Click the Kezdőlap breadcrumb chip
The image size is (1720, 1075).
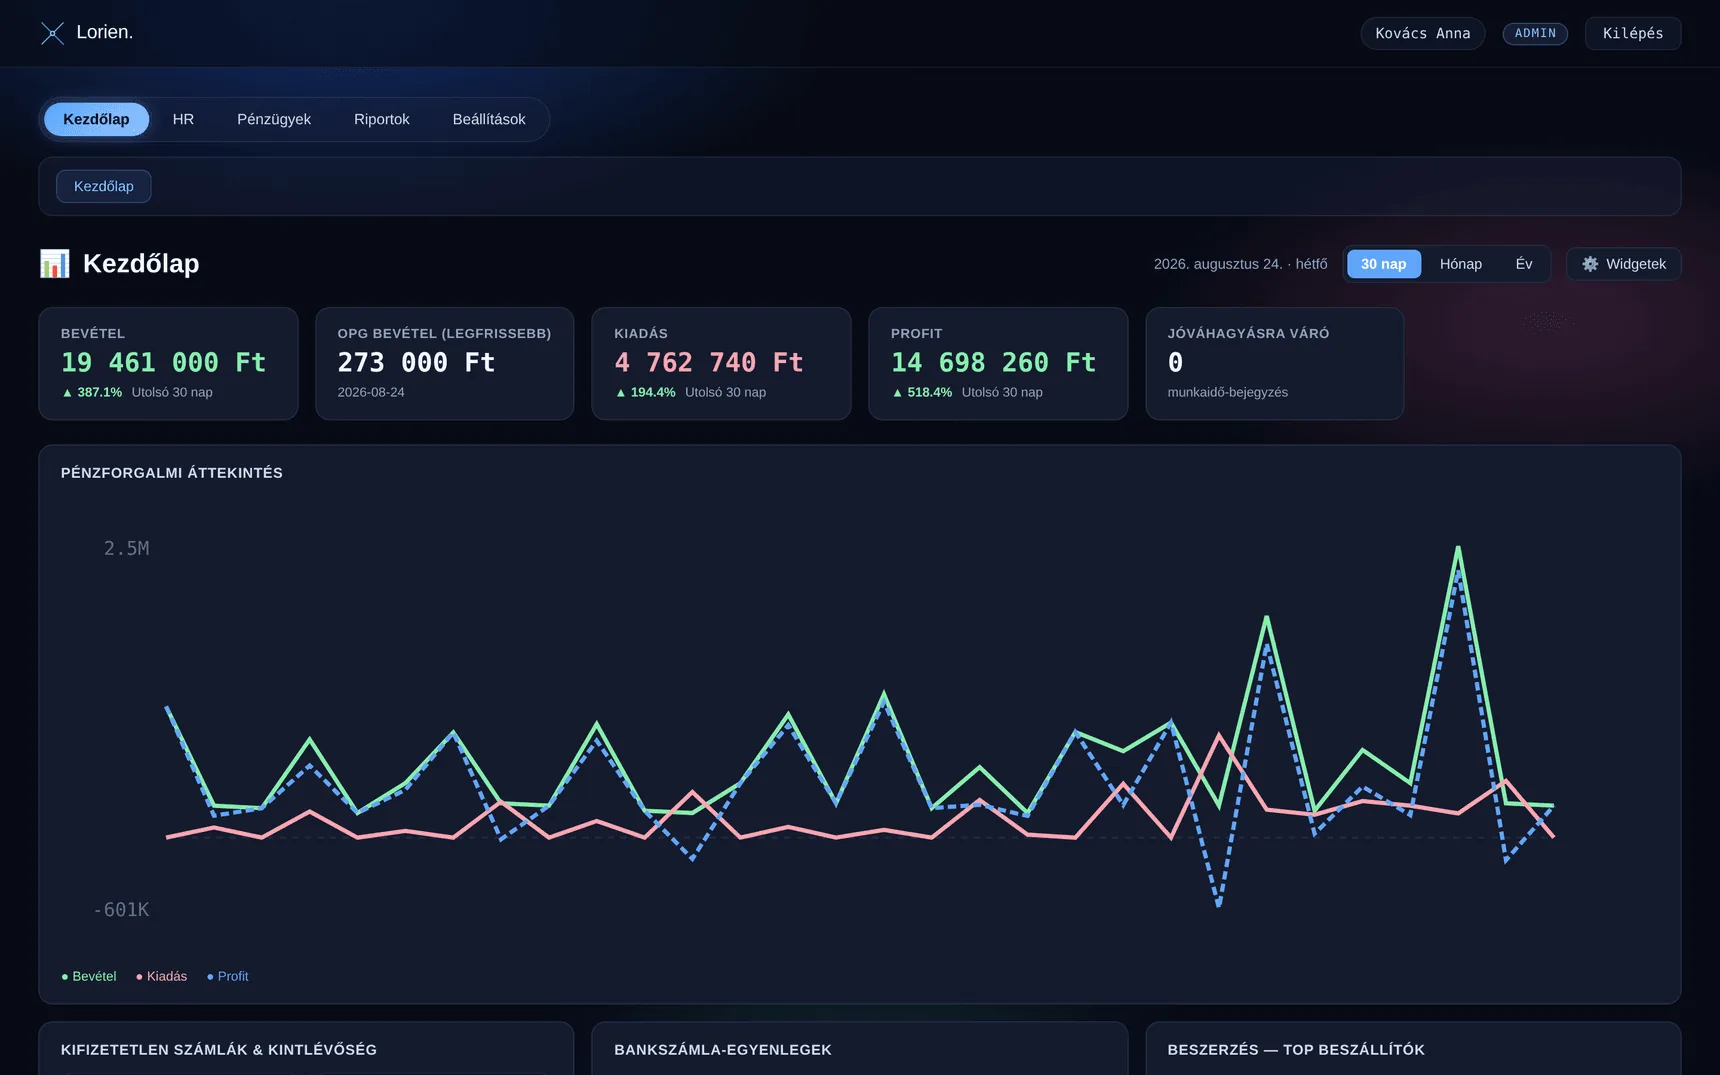tap(104, 186)
